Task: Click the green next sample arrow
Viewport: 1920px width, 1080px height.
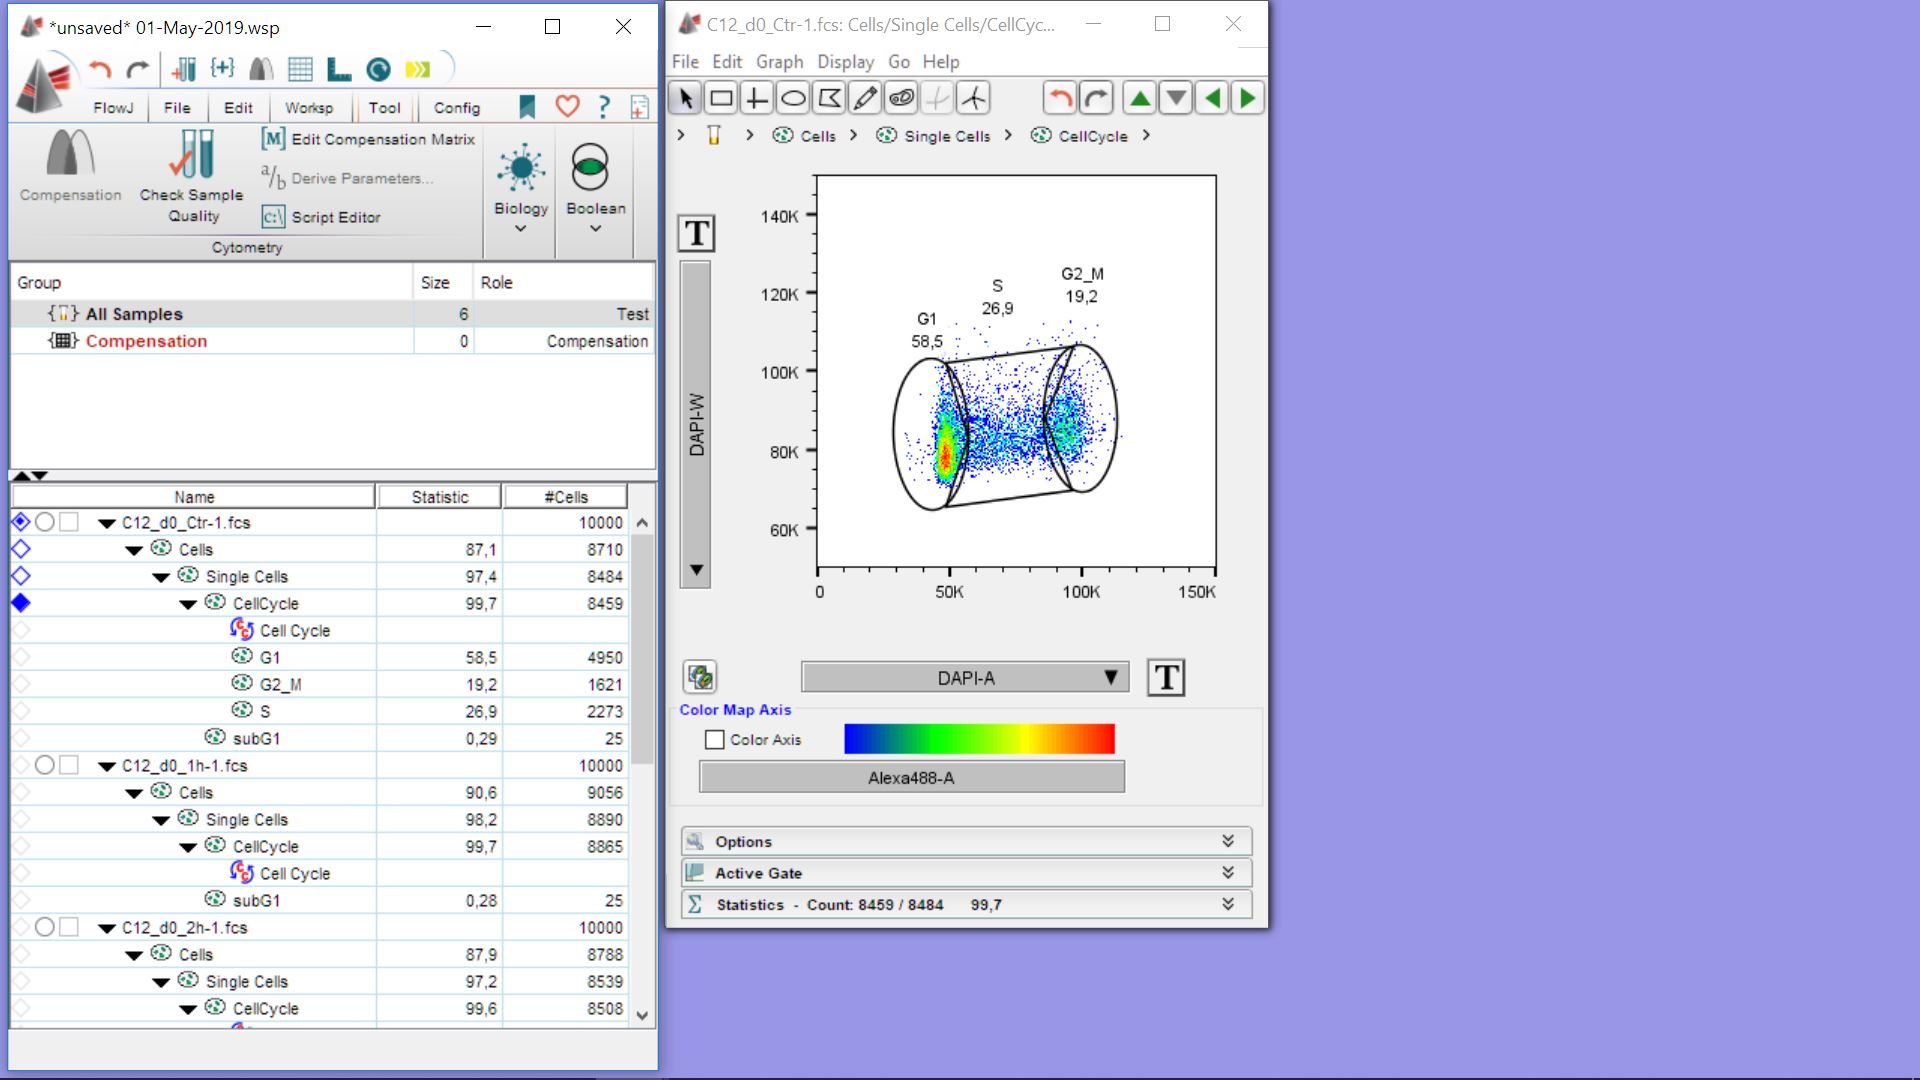Action: coord(1247,98)
